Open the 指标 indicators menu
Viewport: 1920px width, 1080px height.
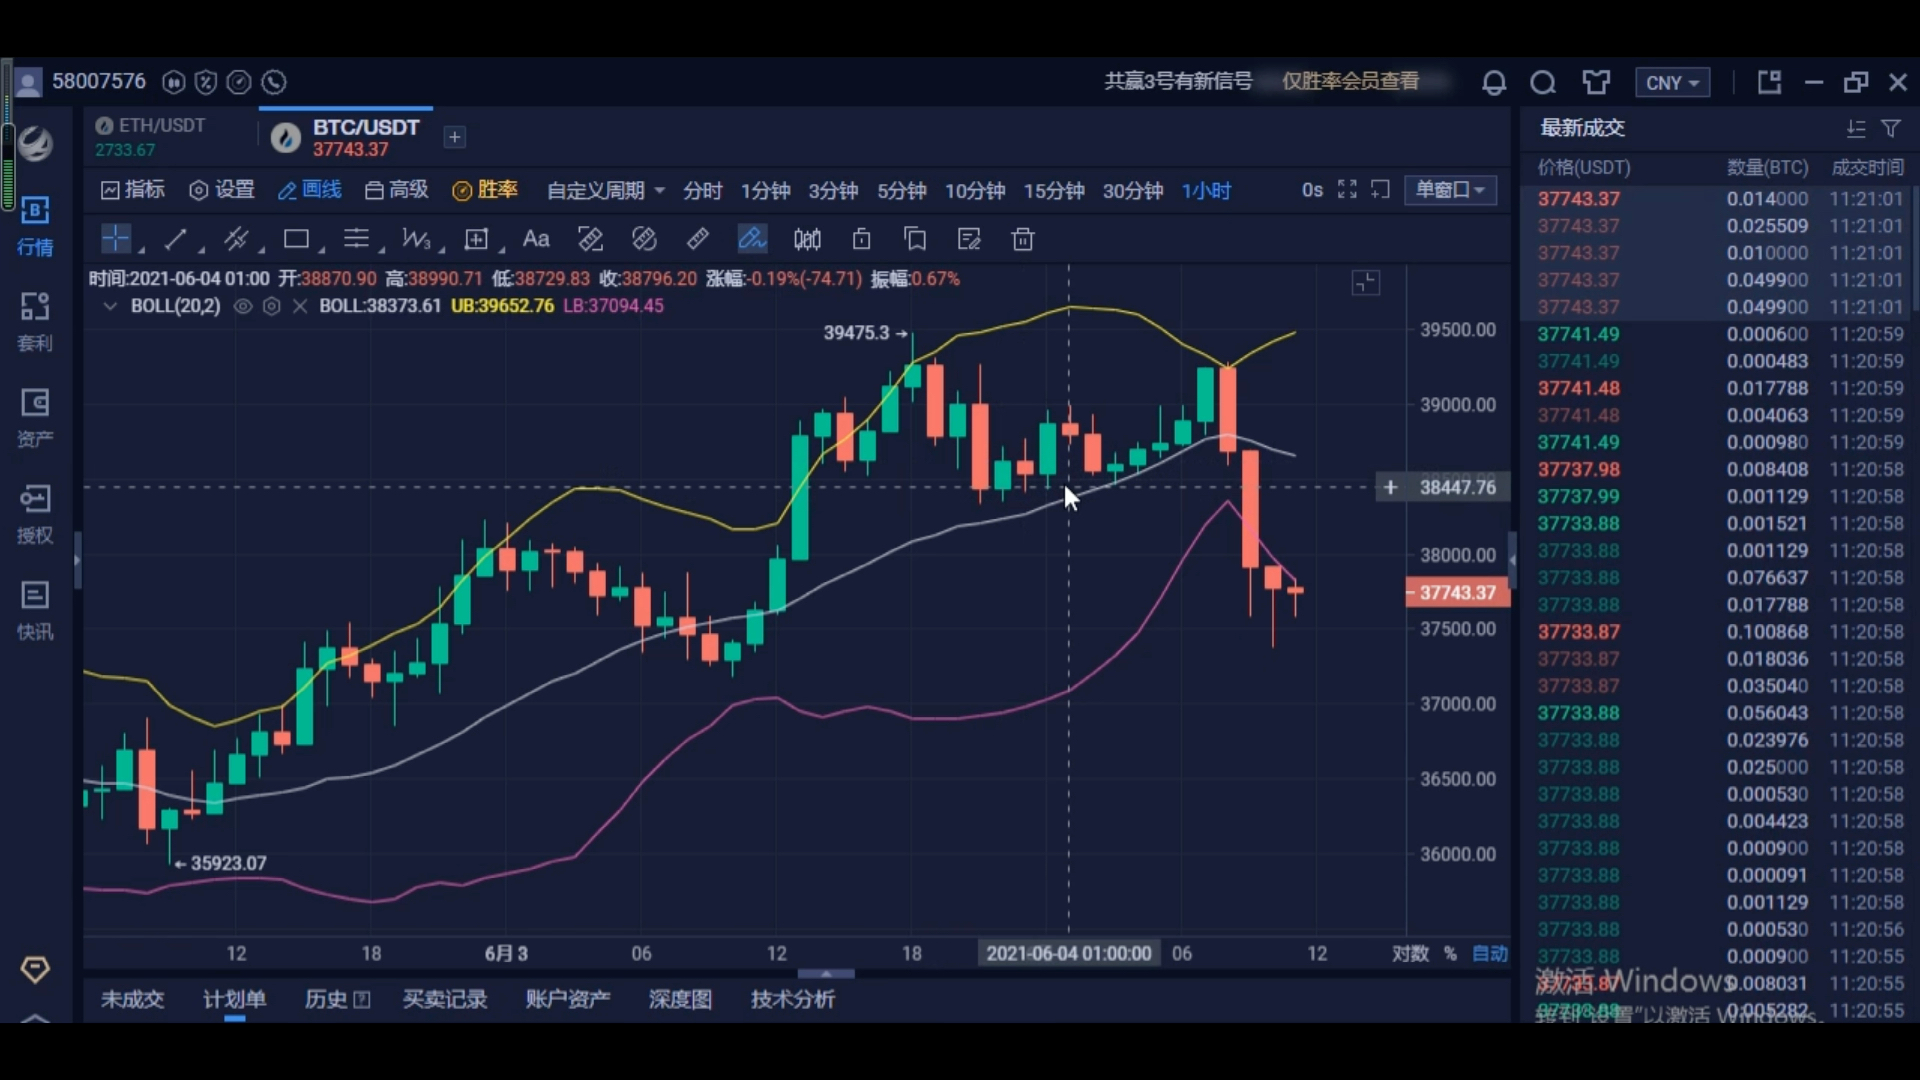pyautogui.click(x=133, y=190)
